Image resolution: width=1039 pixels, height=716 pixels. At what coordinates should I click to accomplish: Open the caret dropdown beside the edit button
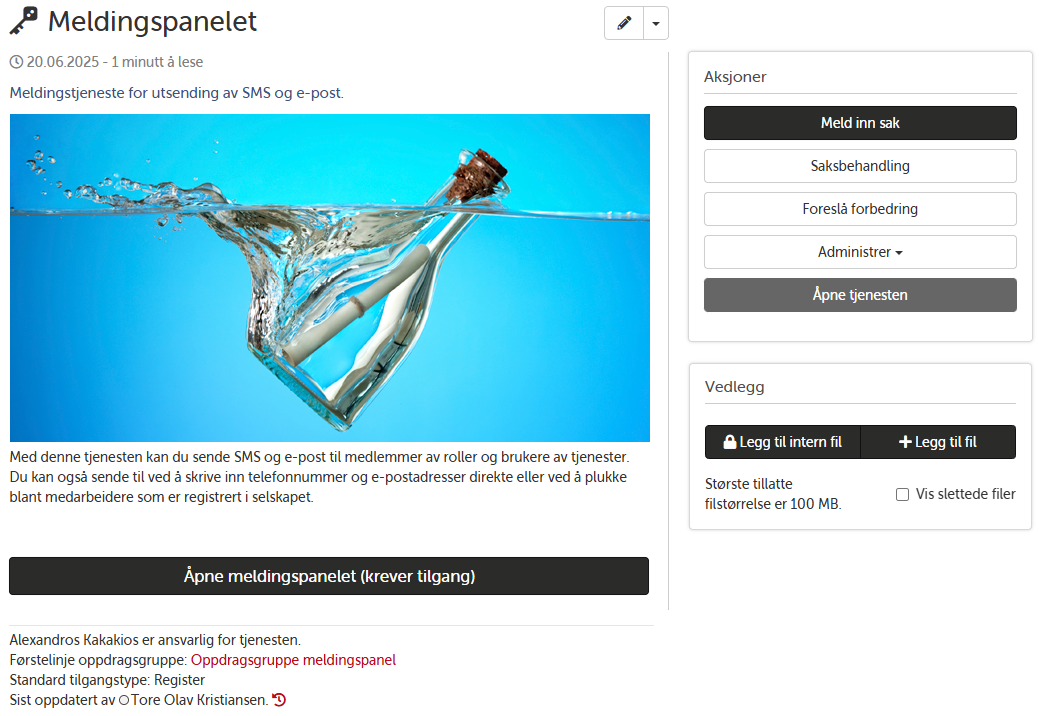point(655,24)
